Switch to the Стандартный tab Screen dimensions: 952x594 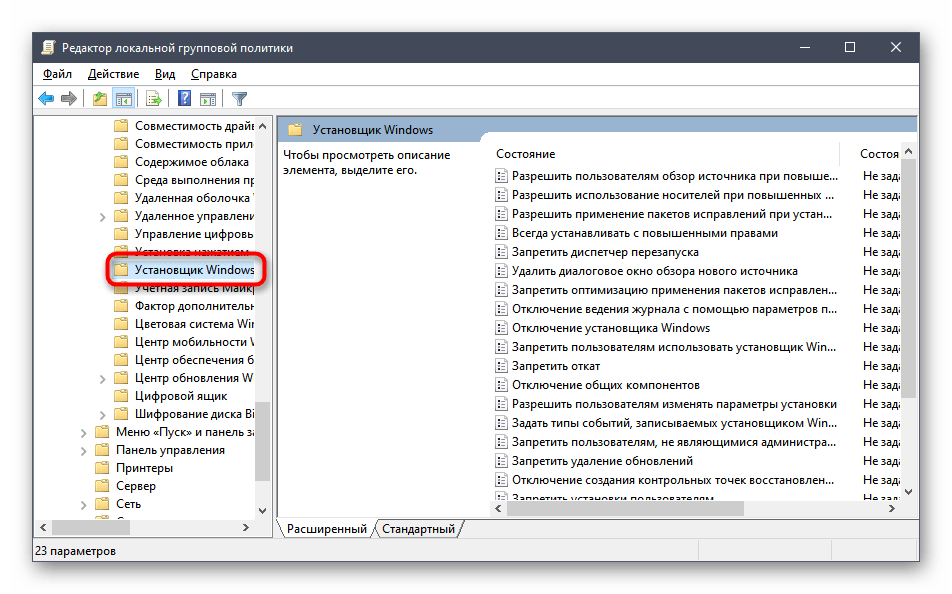tap(418, 529)
